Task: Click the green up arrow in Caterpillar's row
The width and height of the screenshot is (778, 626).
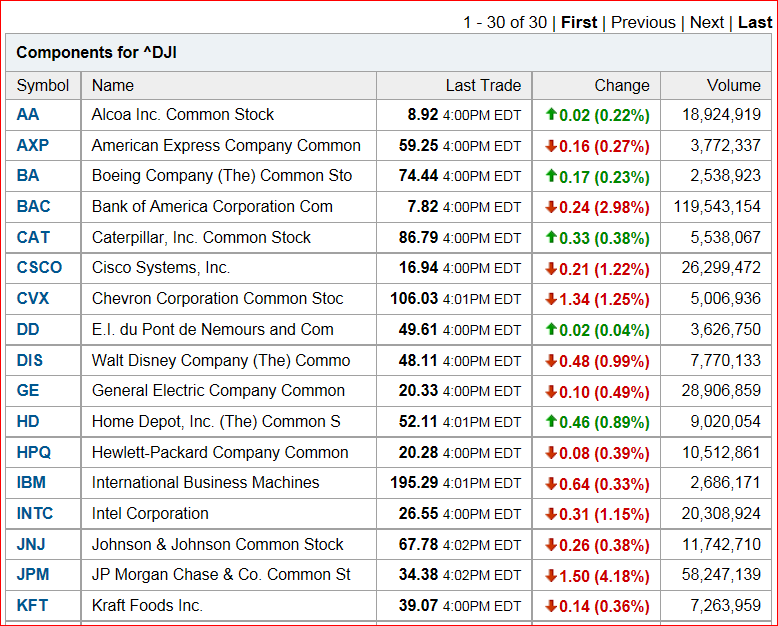Action: 551,237
